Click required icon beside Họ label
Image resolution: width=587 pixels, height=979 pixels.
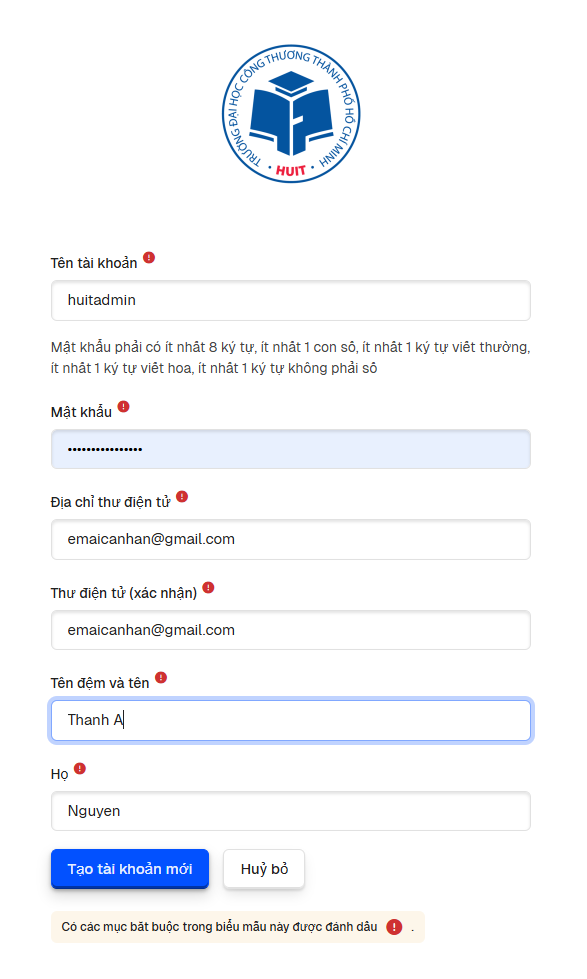(x=80, y=769)
